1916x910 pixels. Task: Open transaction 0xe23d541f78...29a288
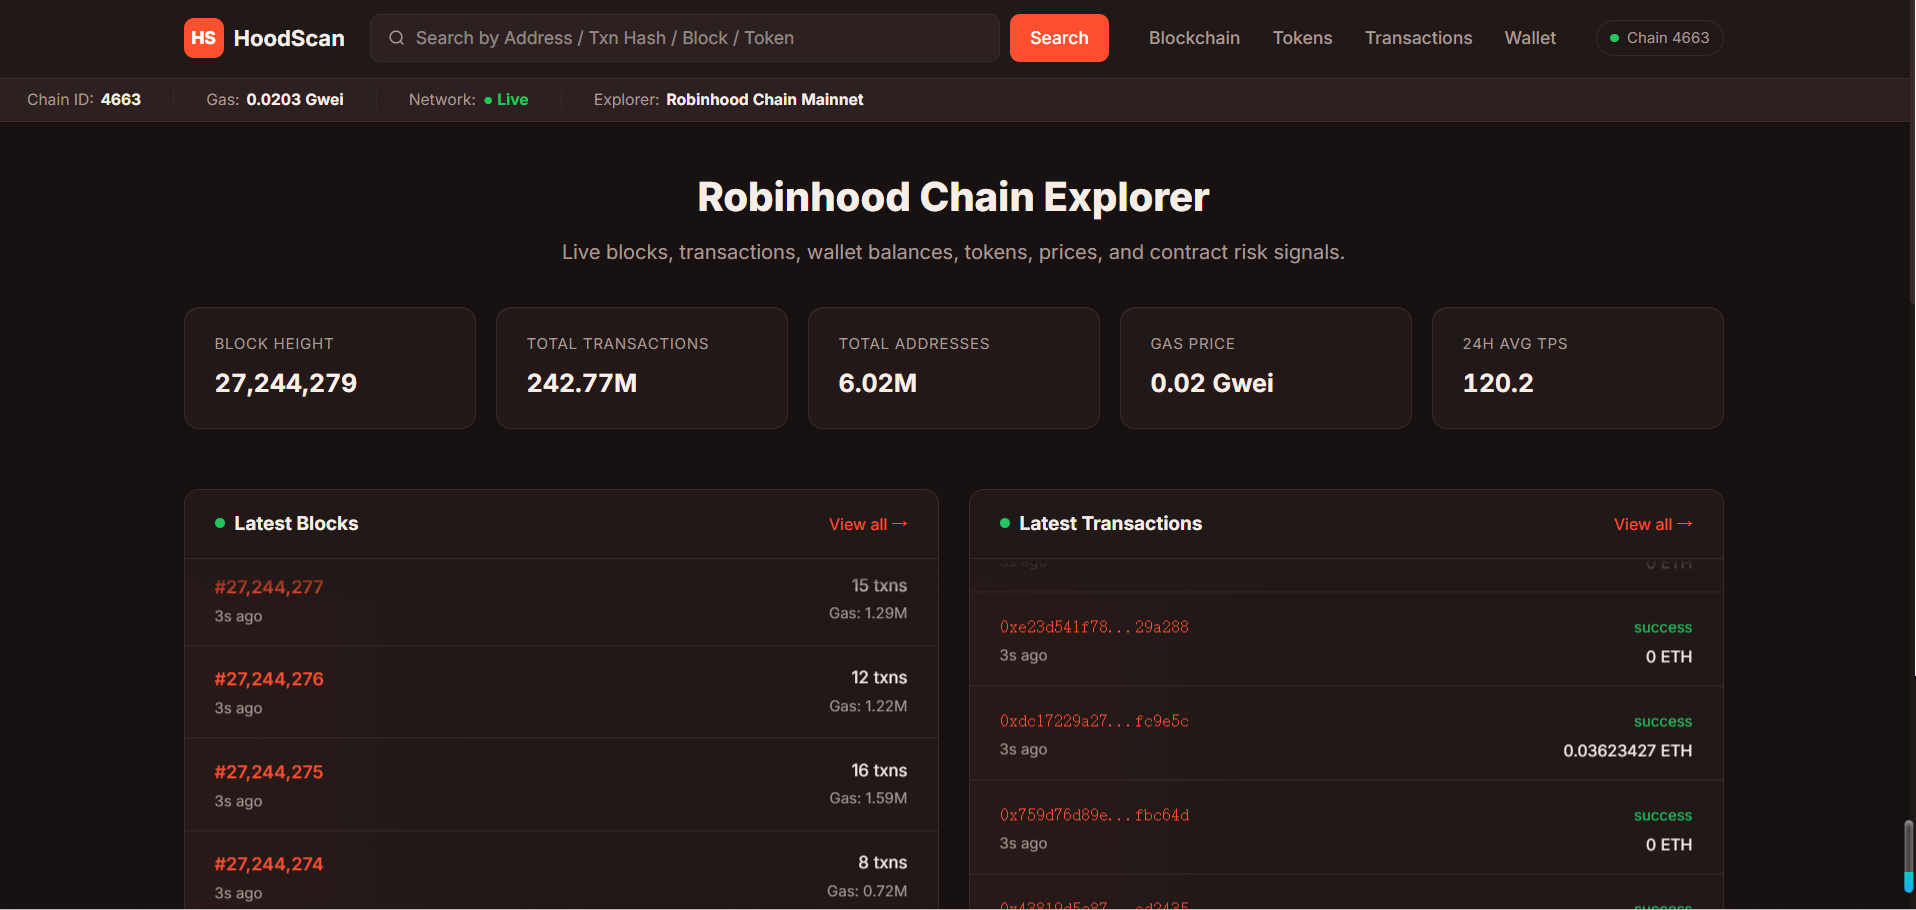point(1094,627)
